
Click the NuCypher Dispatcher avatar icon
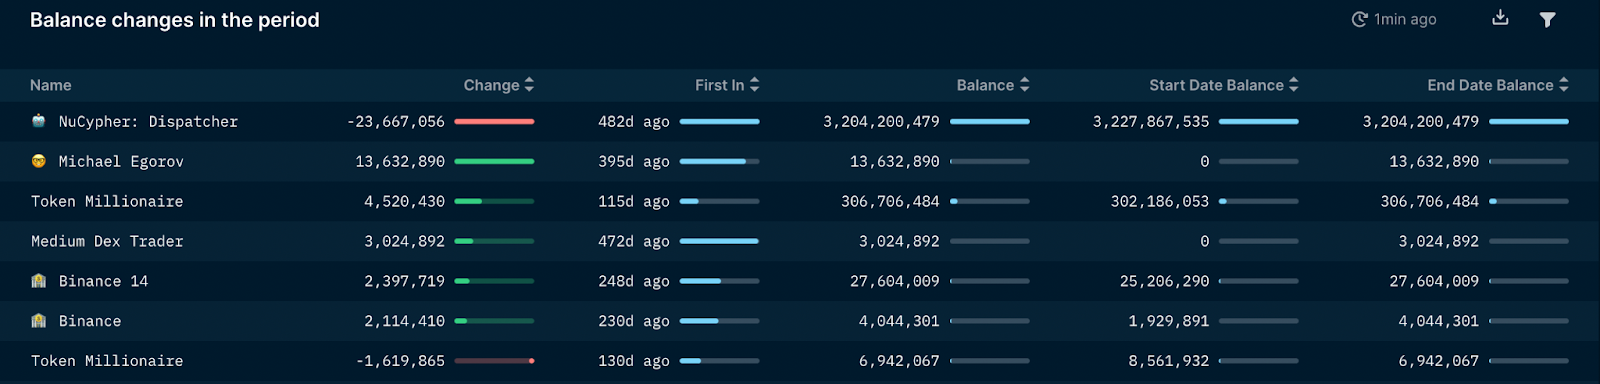coord(39,121)
